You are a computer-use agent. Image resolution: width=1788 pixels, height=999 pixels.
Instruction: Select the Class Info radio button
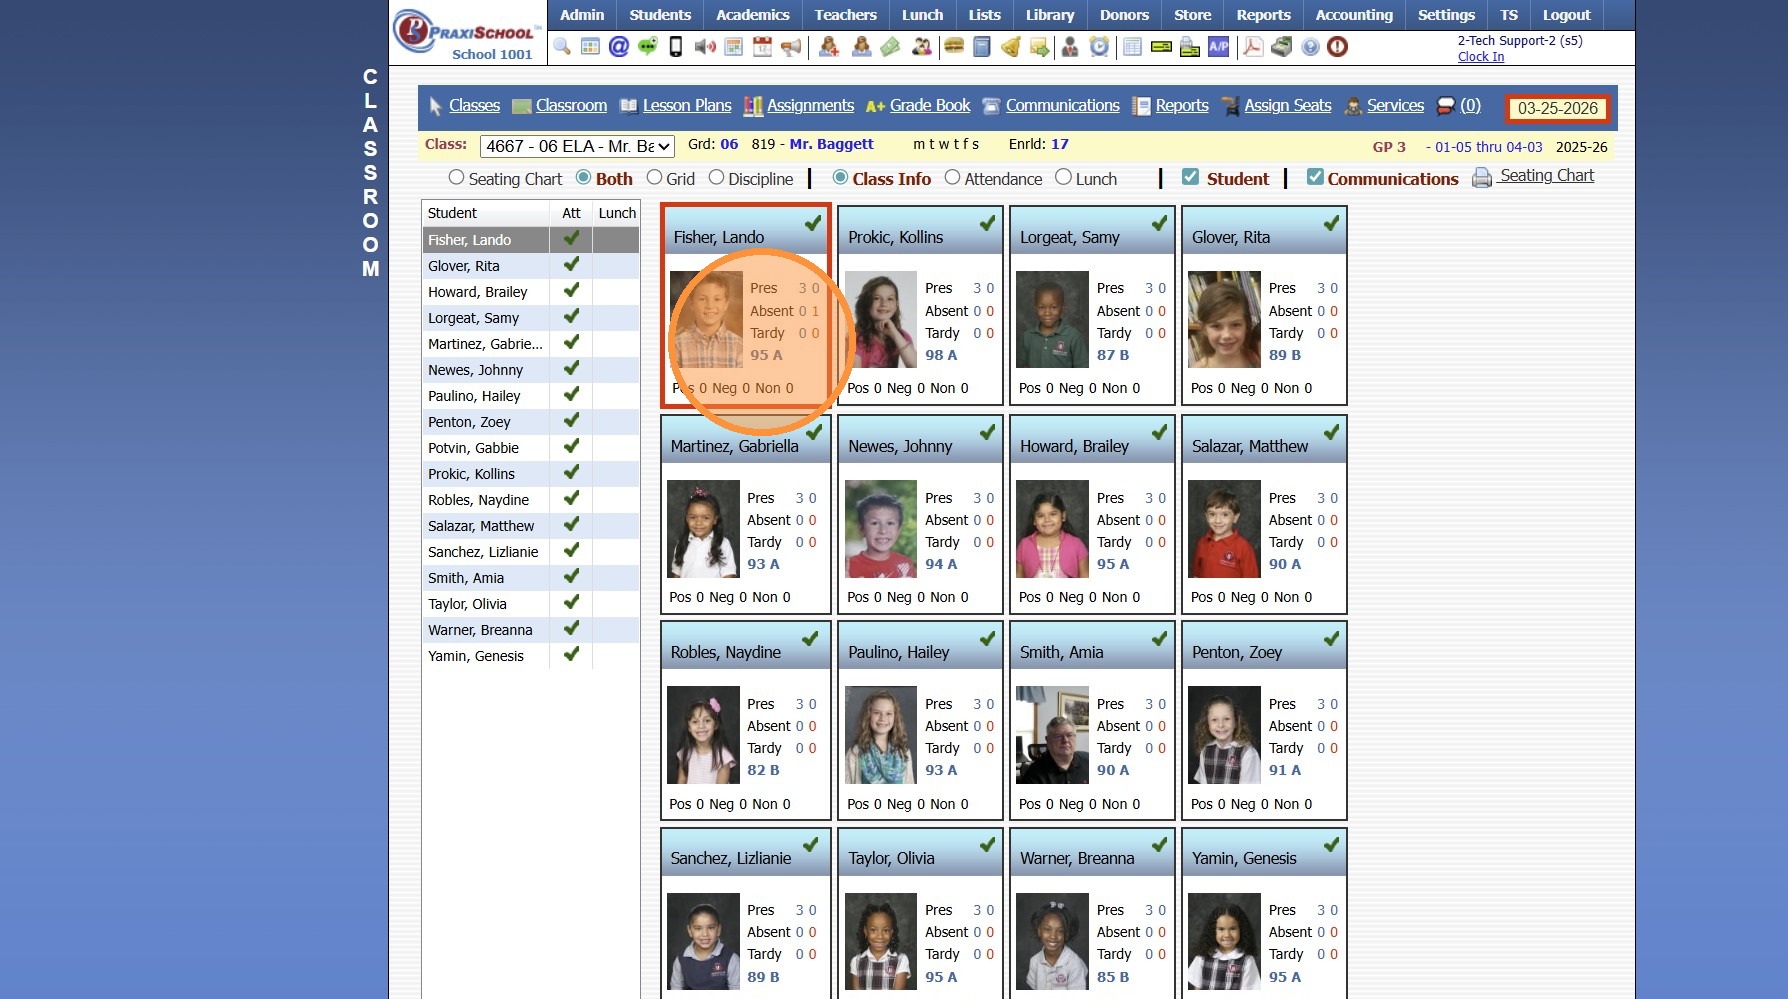click(840, 177)
